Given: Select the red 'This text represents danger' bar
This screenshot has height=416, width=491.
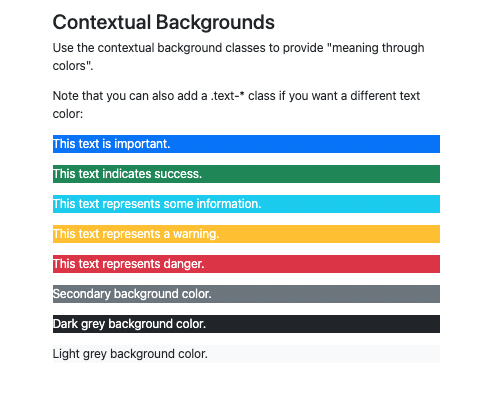Looking at the screenshot, I should tap(246, 264).
